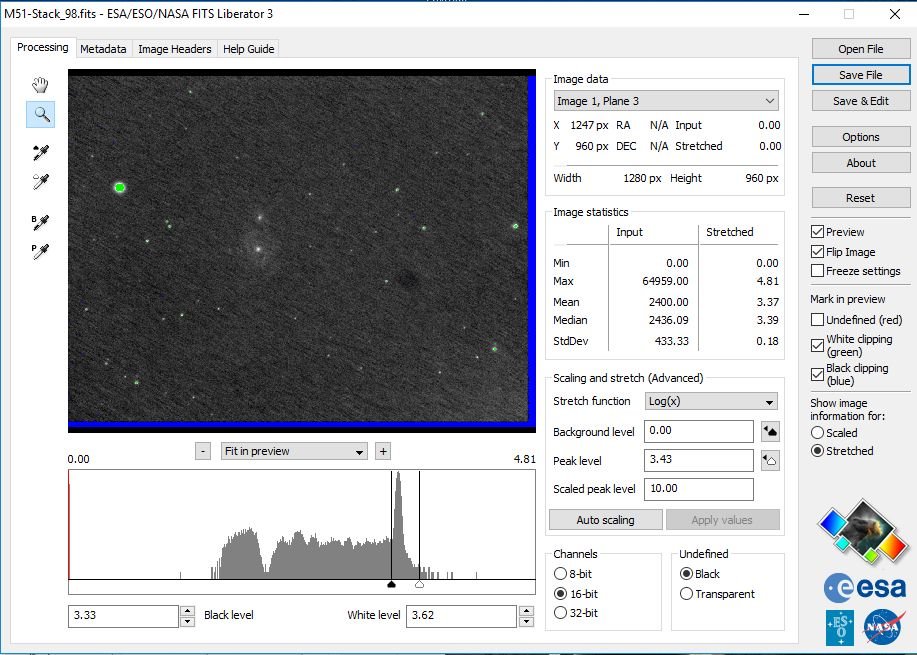The image size is (917, 655).
Task: Switch to the Metadata tab
Action: [103, 49]
